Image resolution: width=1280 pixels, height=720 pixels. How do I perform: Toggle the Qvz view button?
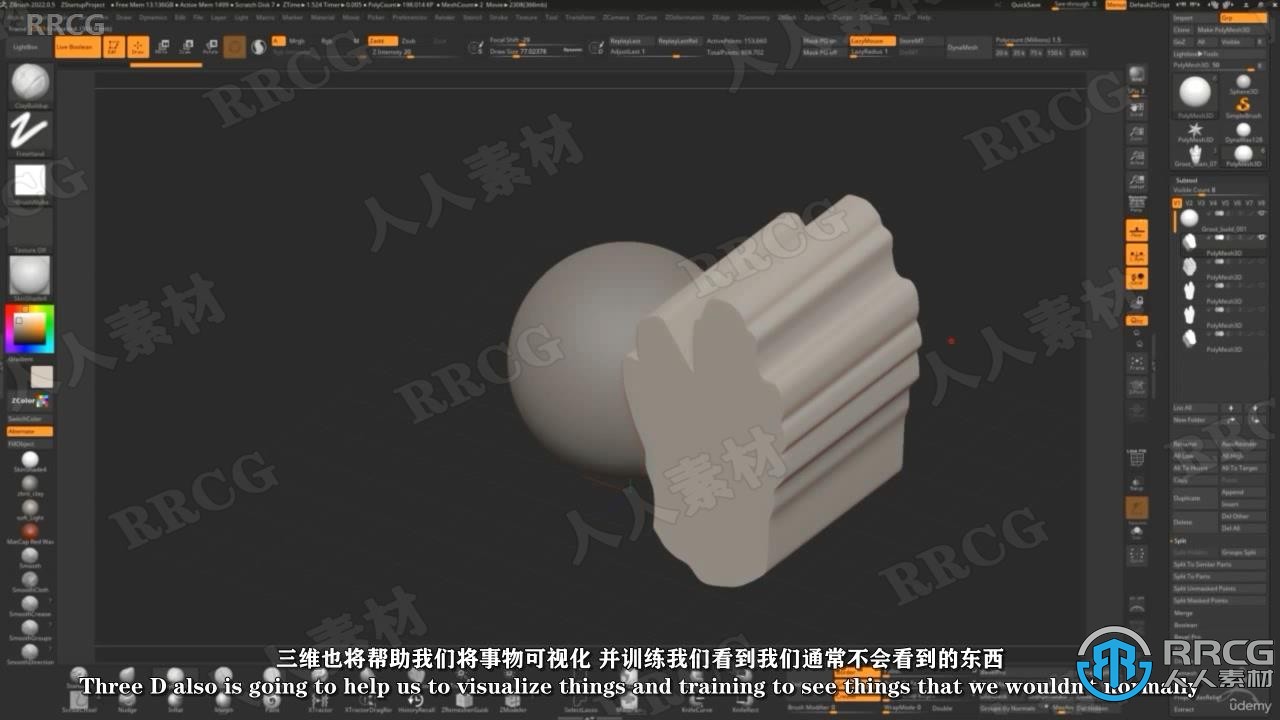(1136, 320)
